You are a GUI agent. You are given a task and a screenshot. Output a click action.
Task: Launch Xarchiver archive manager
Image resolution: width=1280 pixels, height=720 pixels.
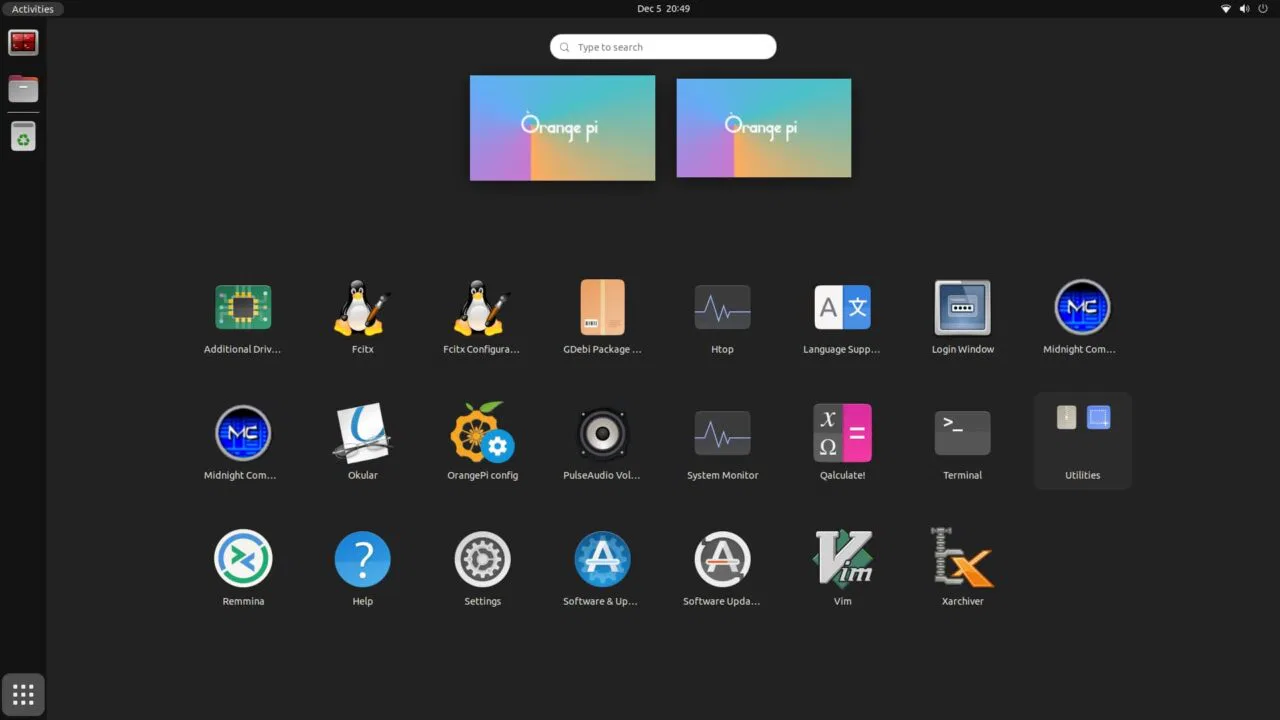coord(962,559)
